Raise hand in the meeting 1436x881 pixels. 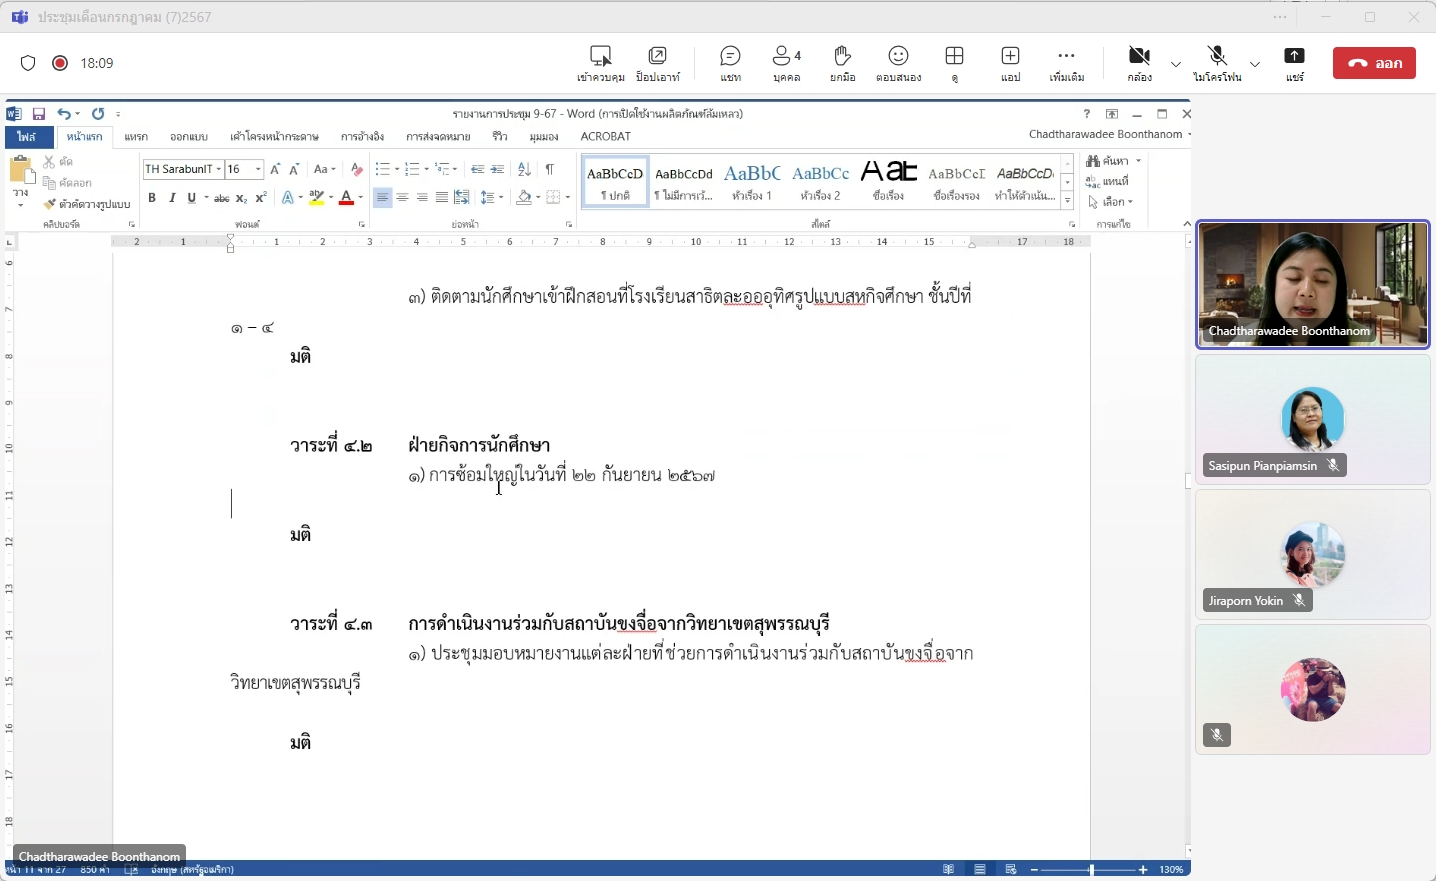843,63
